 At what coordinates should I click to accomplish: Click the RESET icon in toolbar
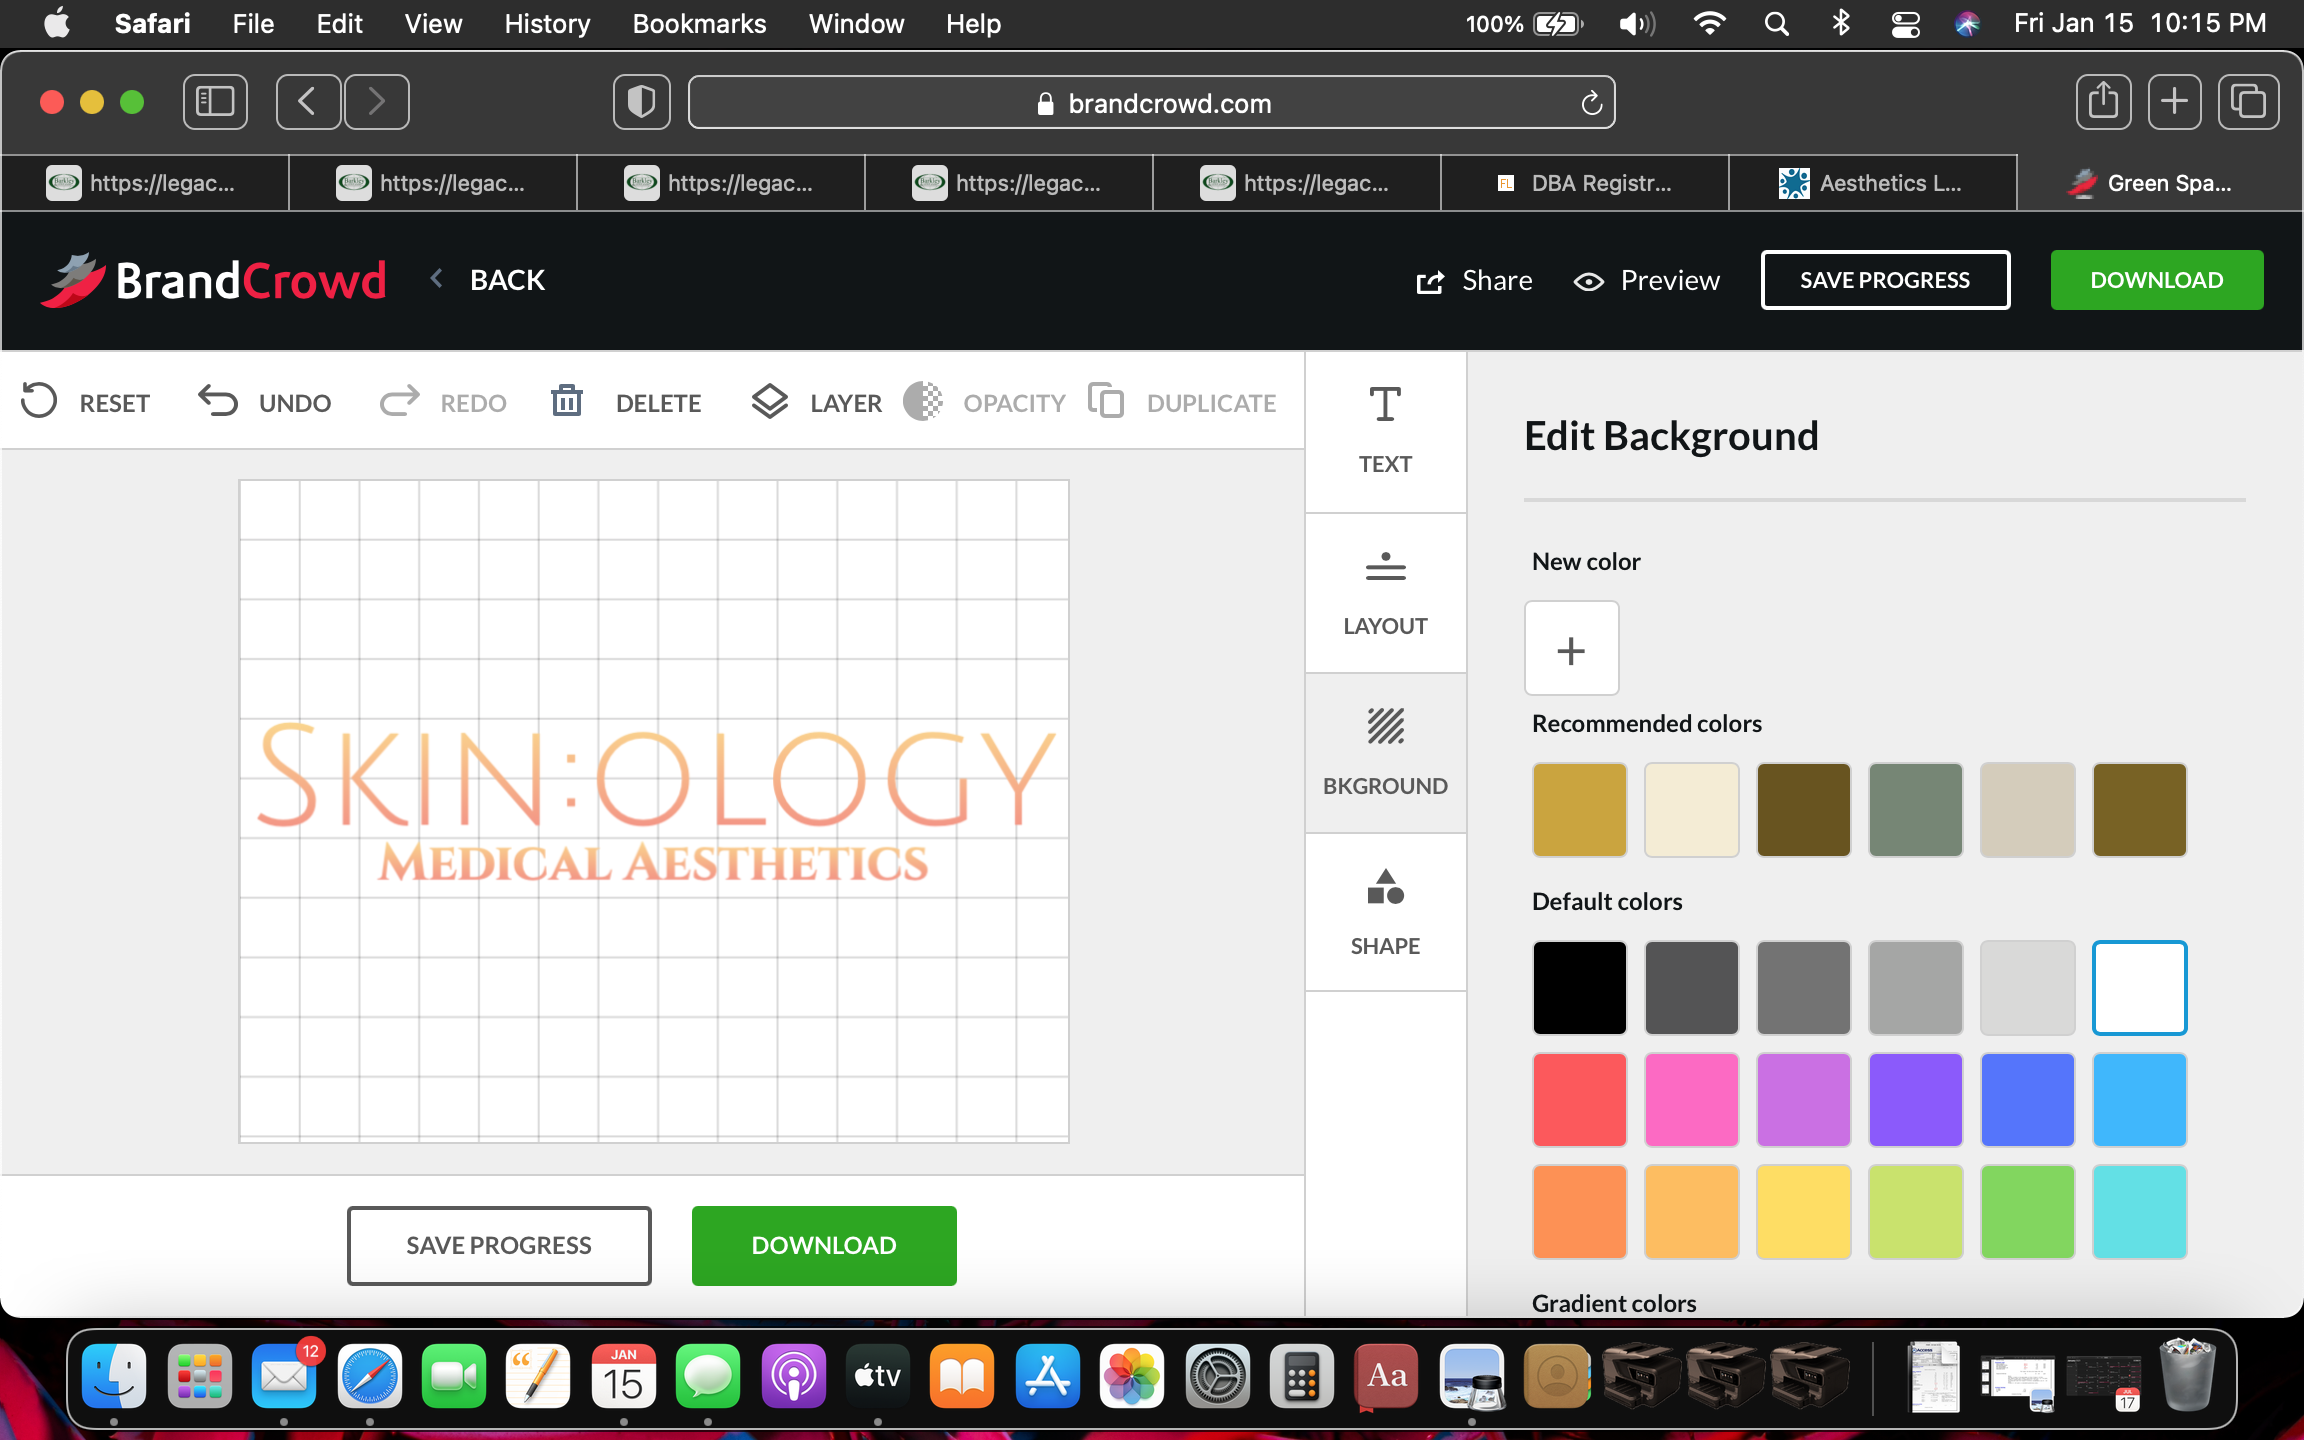tap(40, 401)
